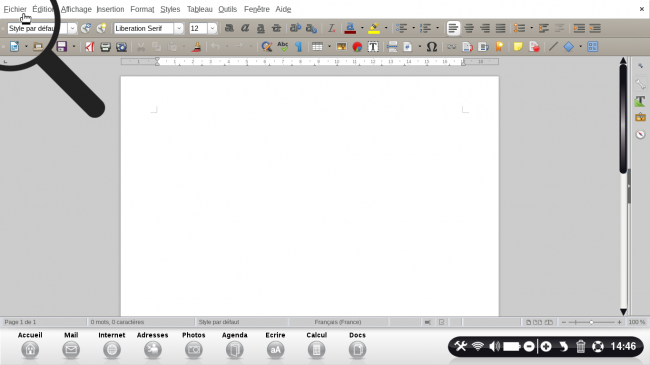Apply the yellow highlighting color
Image resolution: width=650 pixels, height=365 pixels.
coord(374,28)
